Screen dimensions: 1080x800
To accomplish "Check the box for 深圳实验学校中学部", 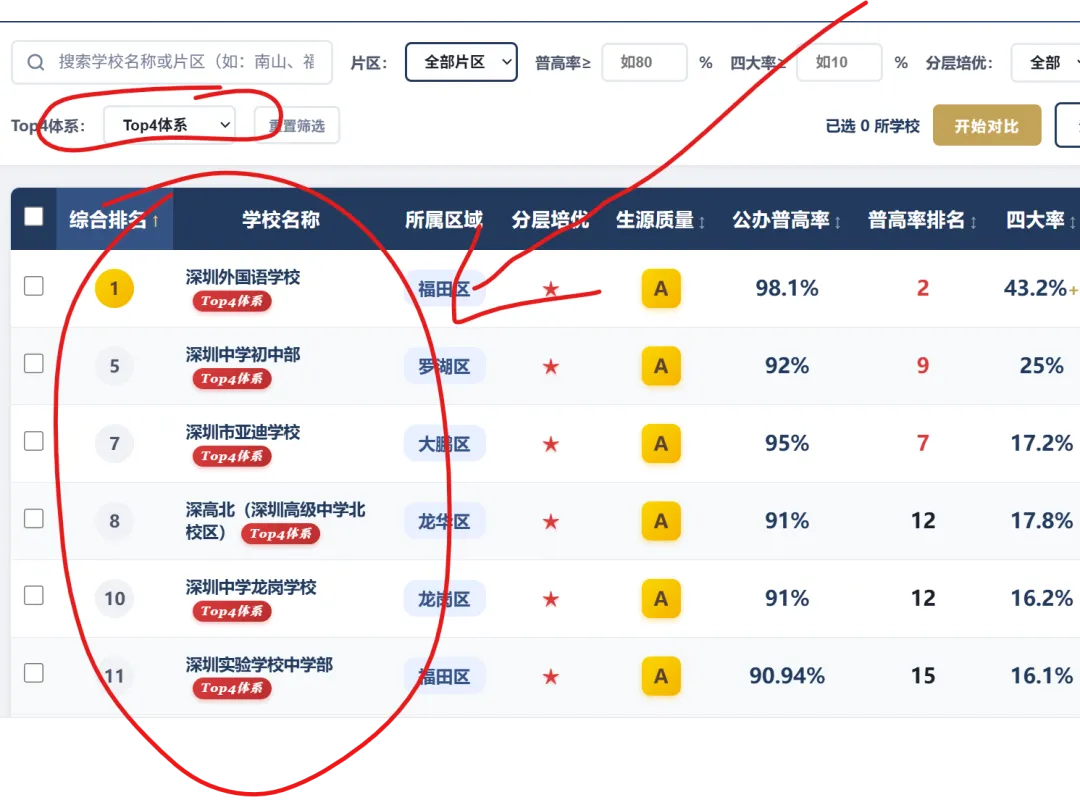I will point(34,673).
